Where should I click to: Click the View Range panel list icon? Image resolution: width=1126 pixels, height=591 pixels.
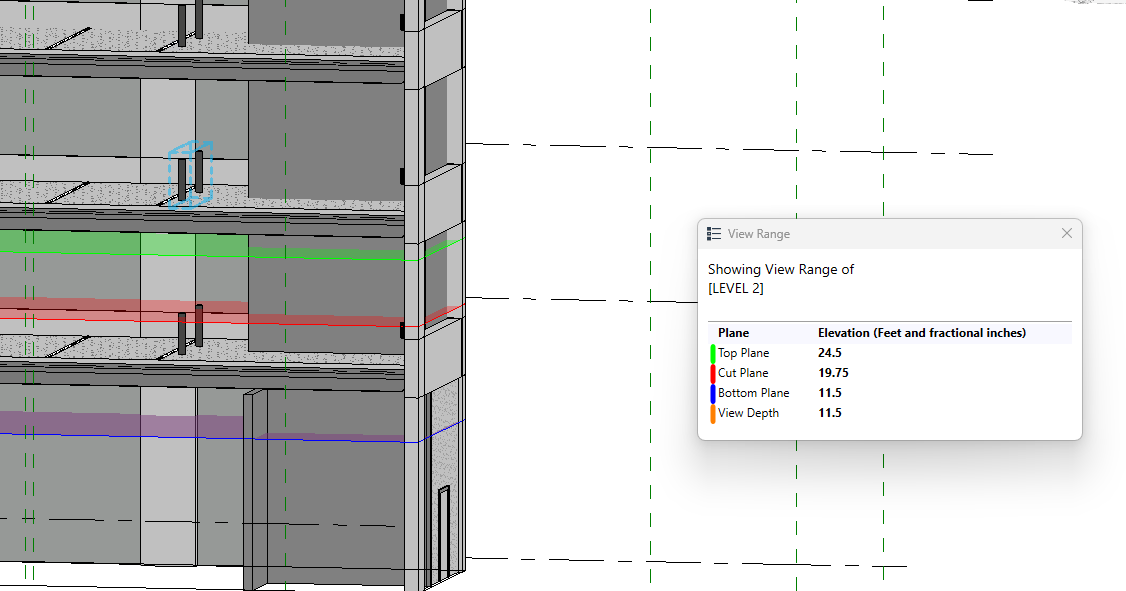(x=714, y=233)
